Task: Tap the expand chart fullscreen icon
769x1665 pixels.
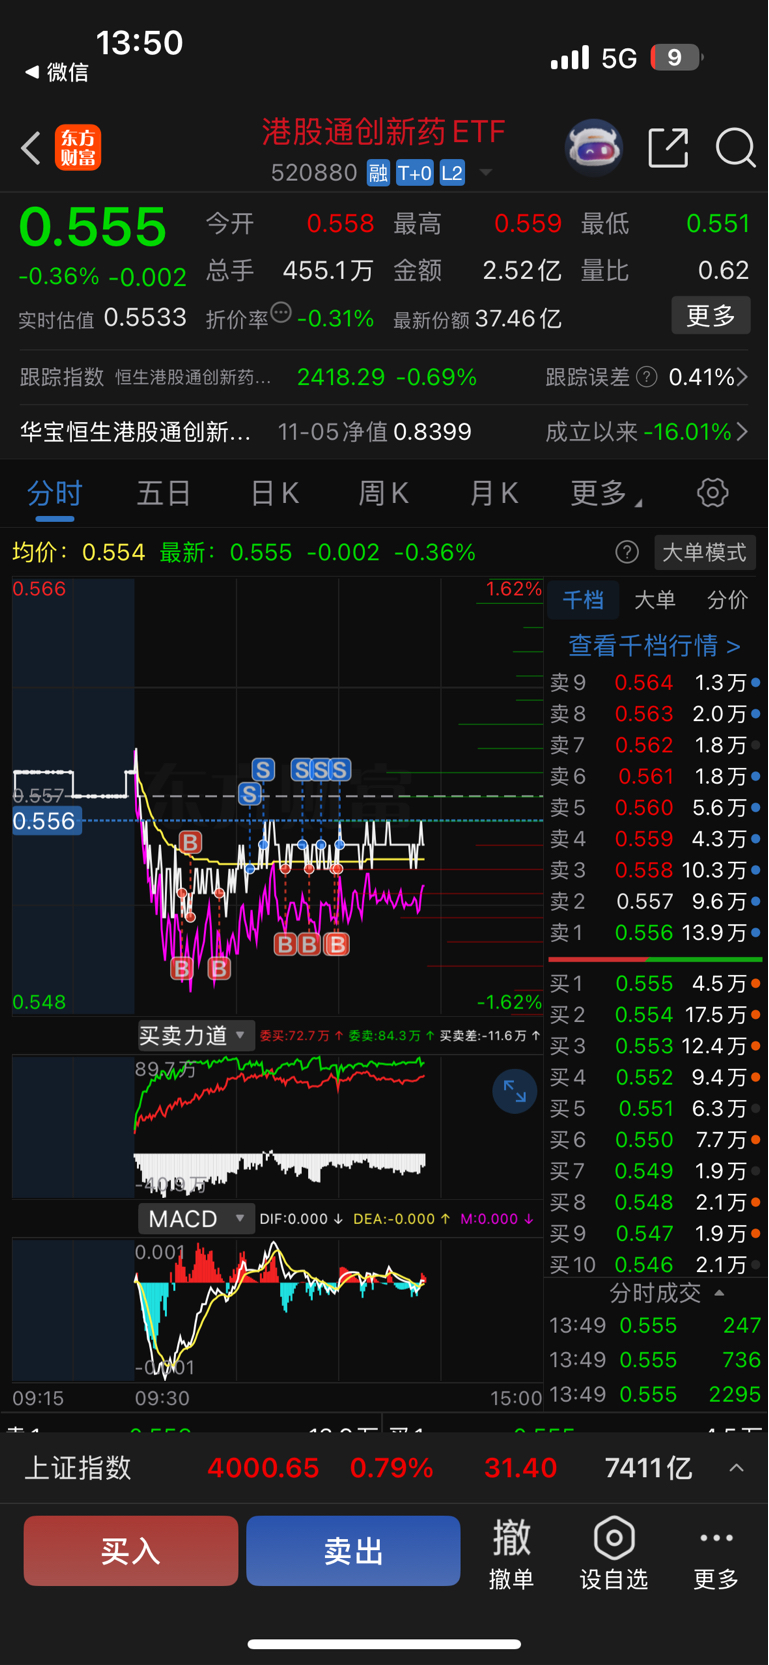Action: [x=515, y=1092]
